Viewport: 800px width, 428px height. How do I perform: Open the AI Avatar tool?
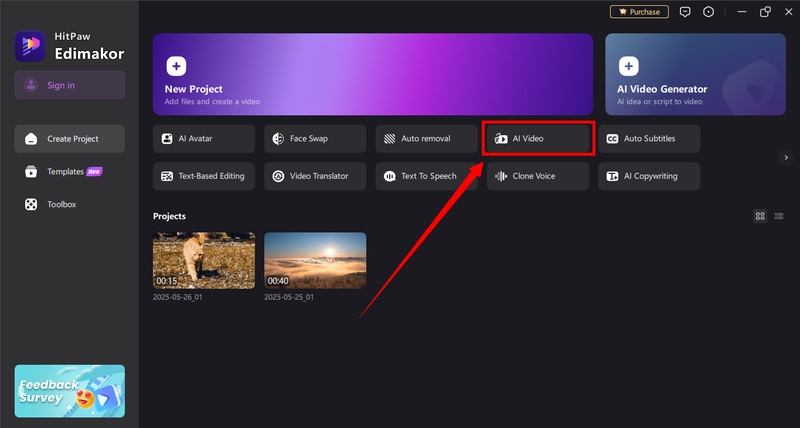(x=204, y=139)
